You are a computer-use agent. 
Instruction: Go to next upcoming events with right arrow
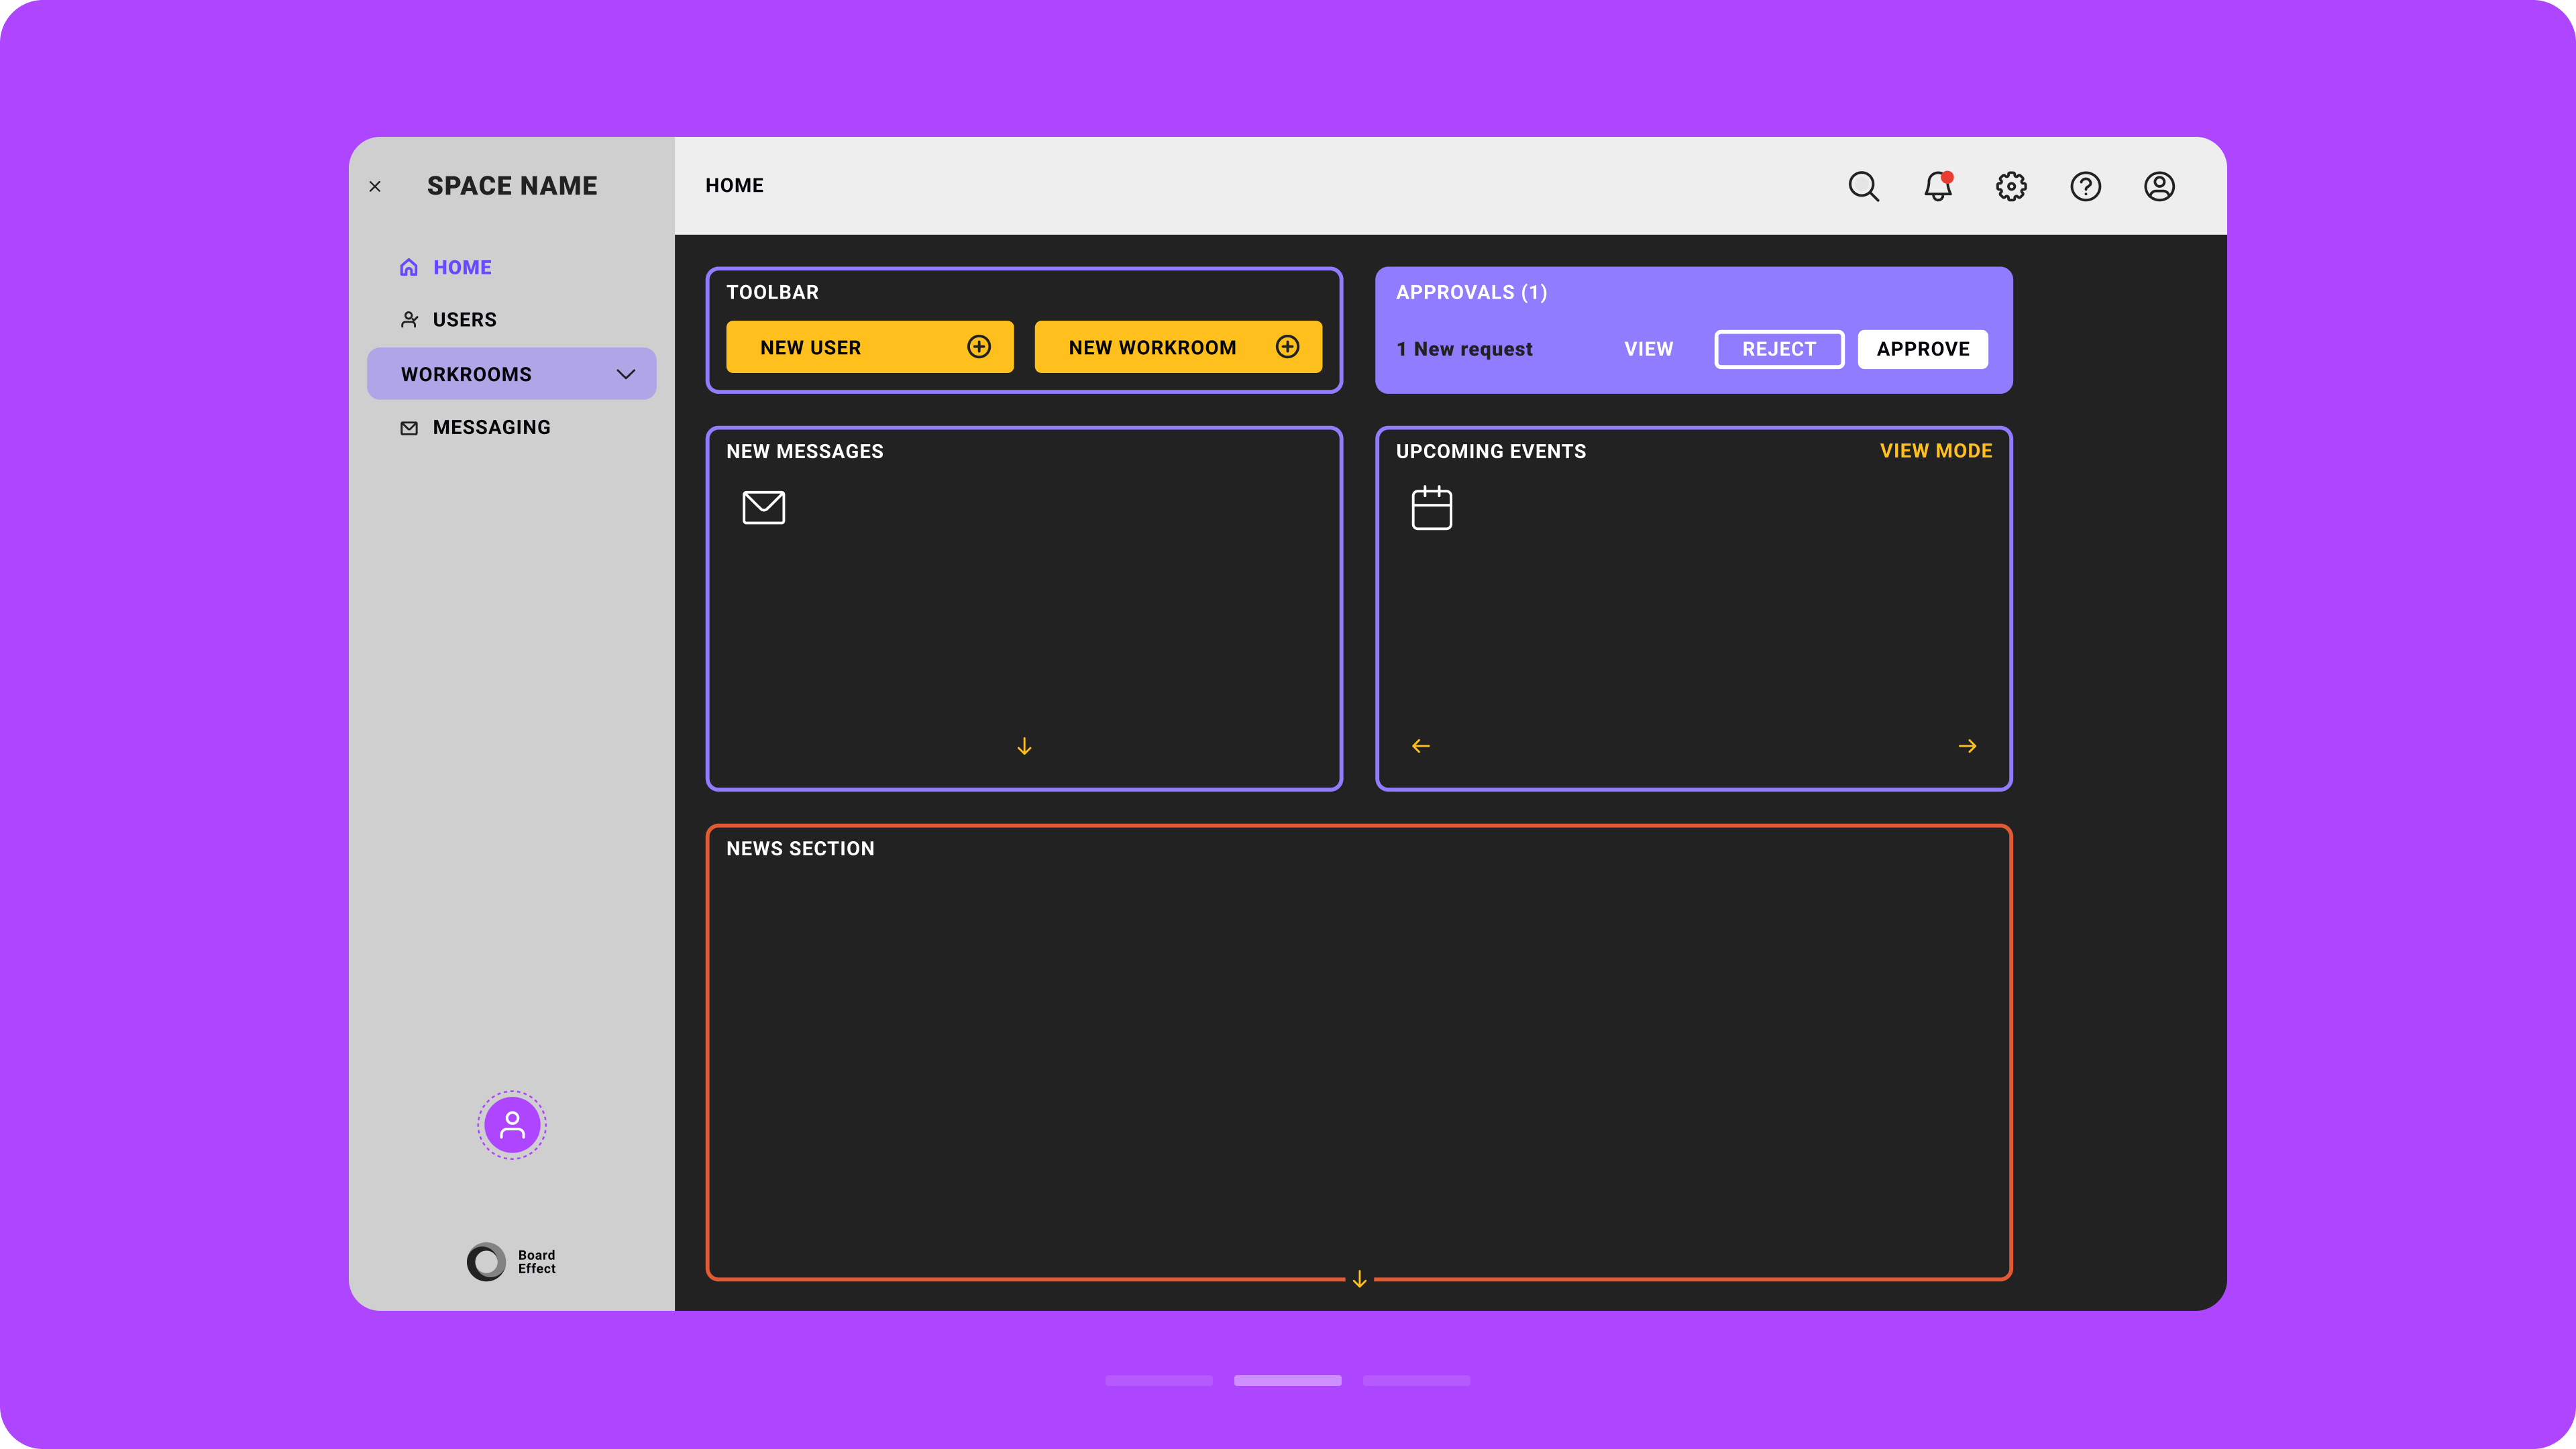tap(1967, 746)
